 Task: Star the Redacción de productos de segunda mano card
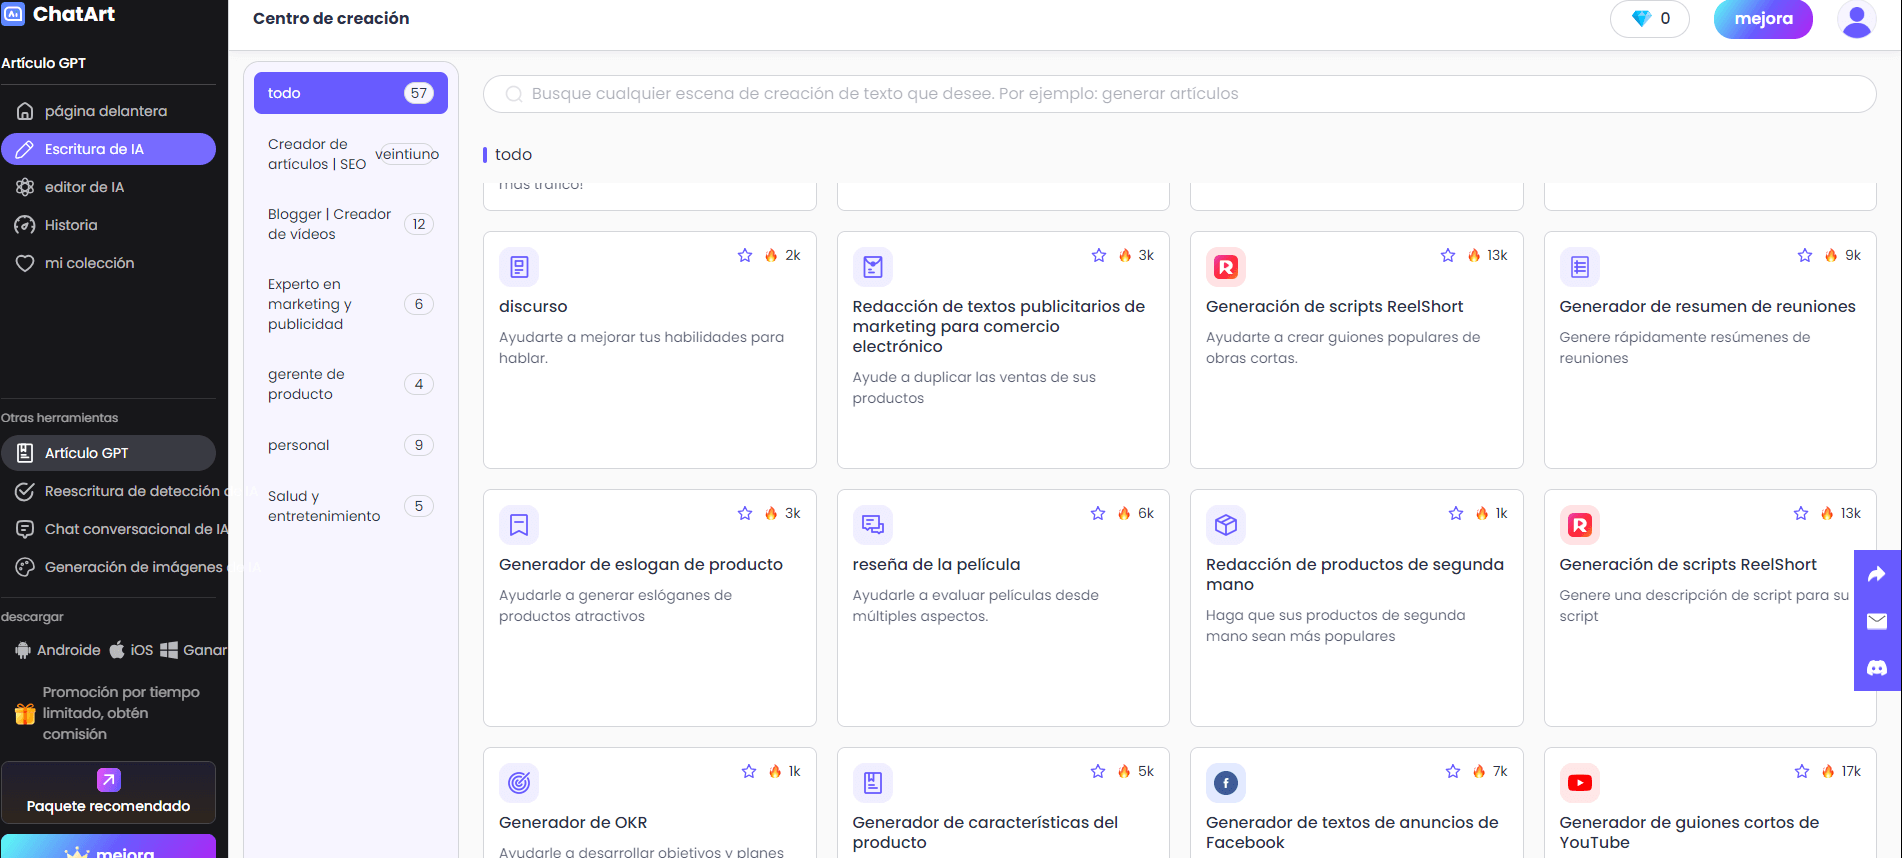click(x=1456, y=513)
